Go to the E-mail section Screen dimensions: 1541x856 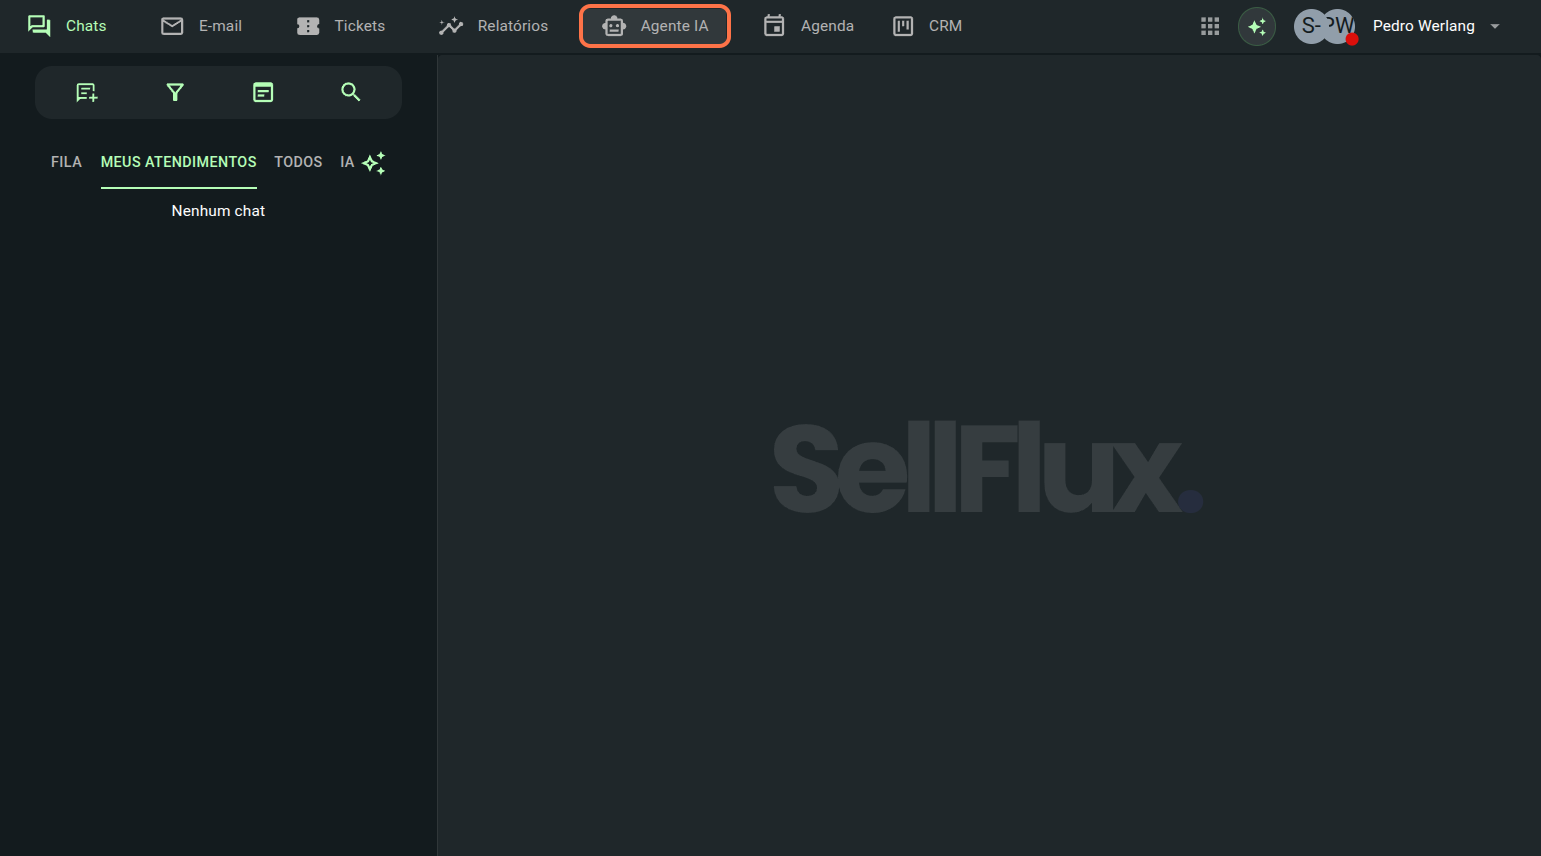(x=202, y=26)
